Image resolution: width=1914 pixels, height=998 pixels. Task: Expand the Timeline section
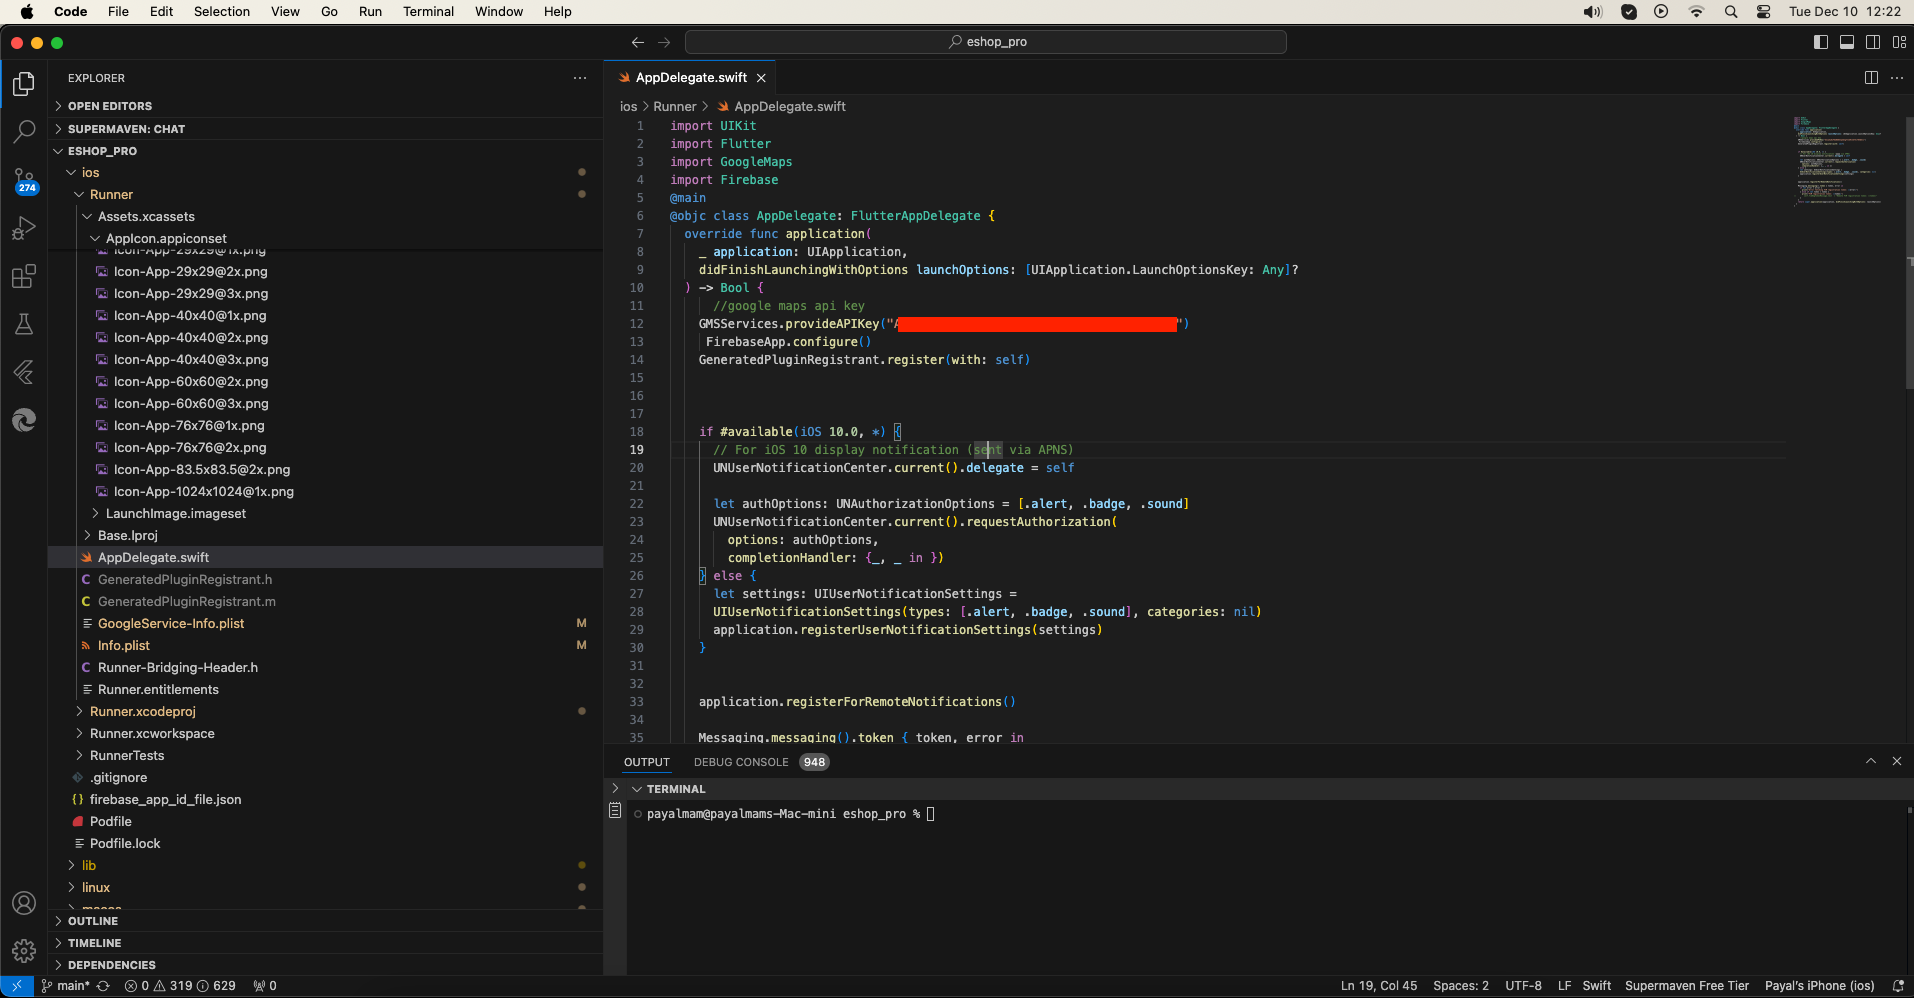(x=326, y=943)
